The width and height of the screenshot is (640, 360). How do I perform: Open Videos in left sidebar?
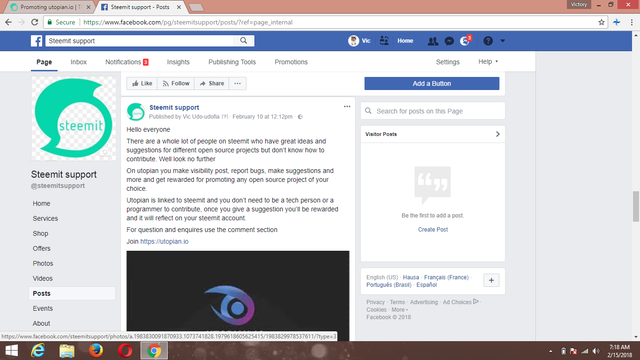point(42,278)
